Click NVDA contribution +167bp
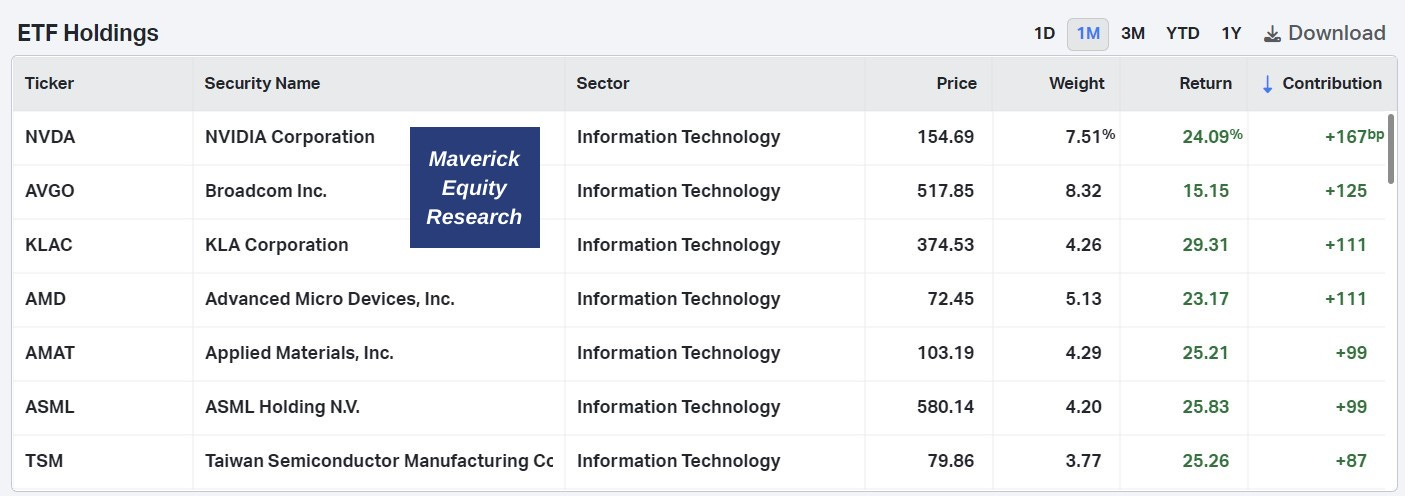 click(x=1354, y=137)
